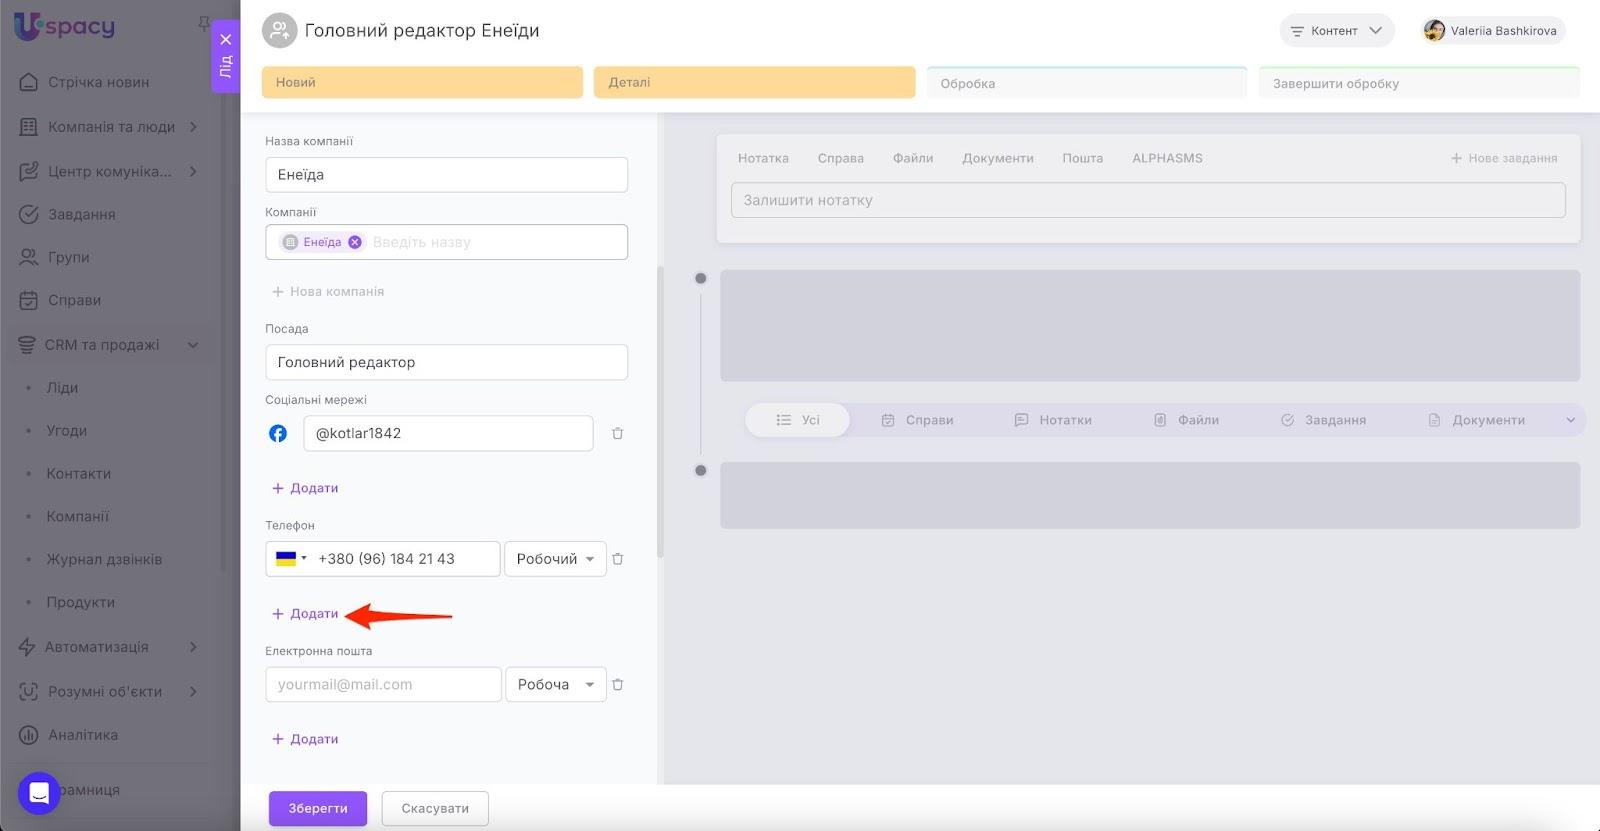Click the Facebook icon in social networks
This screenshot has width=1600, height=831.
[278, 433]
